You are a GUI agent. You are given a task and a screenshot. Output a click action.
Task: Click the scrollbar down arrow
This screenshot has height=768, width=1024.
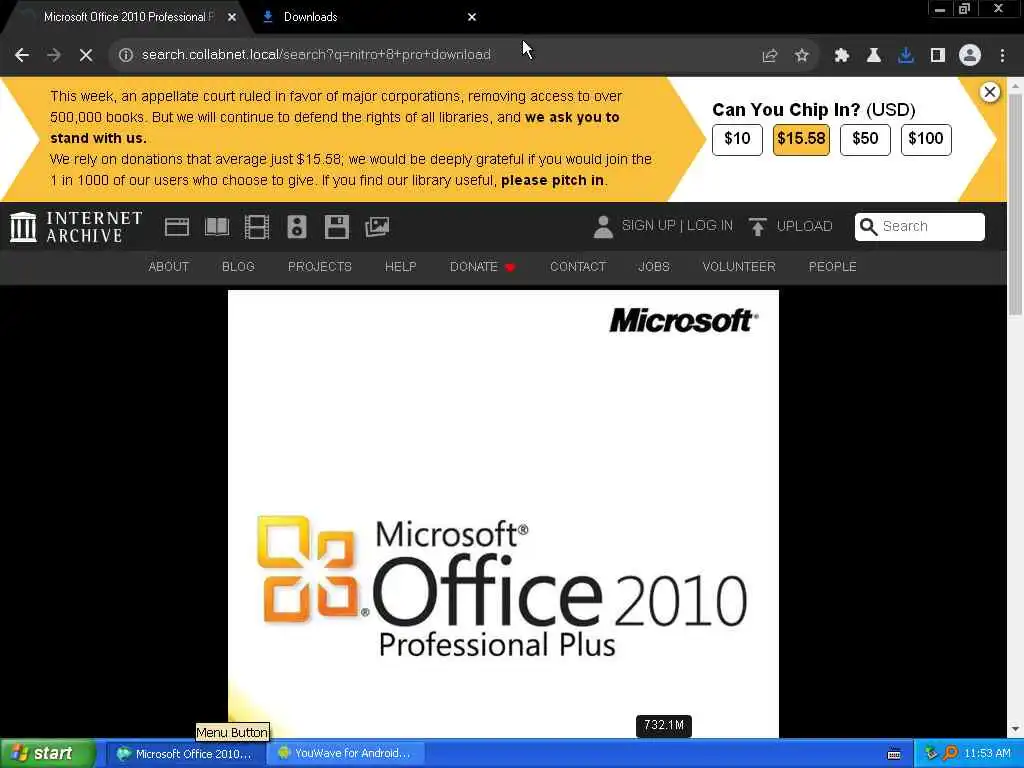click(1016, 729)
